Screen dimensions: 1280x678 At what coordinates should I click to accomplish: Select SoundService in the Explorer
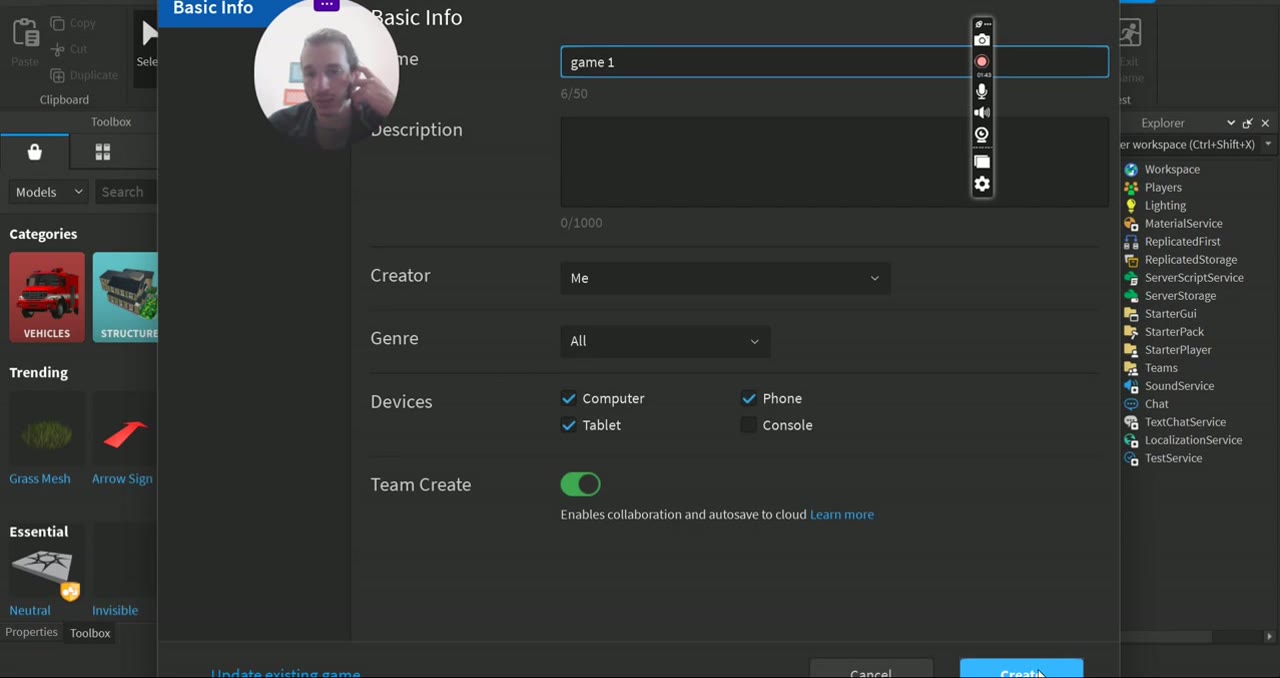(x=1179, y=385)
